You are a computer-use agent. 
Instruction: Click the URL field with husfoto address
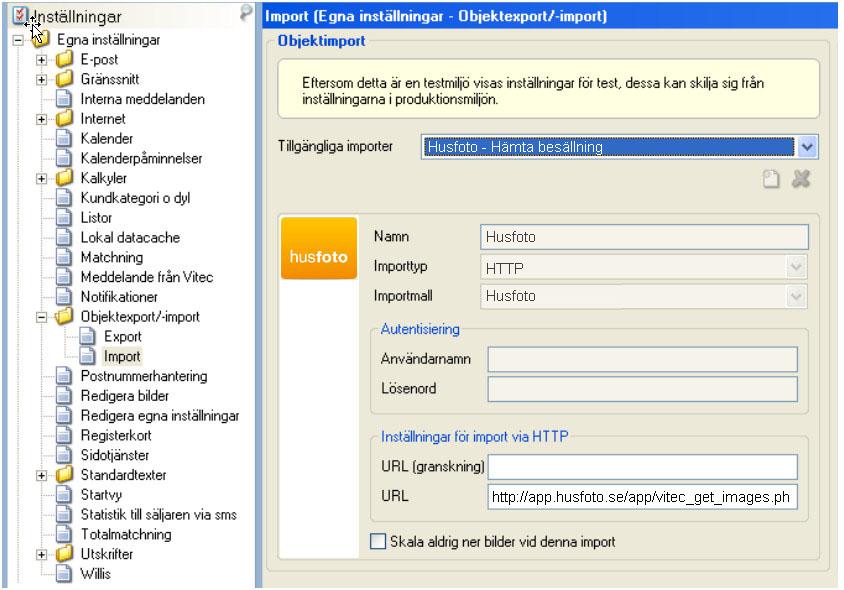tap(643, 497)
